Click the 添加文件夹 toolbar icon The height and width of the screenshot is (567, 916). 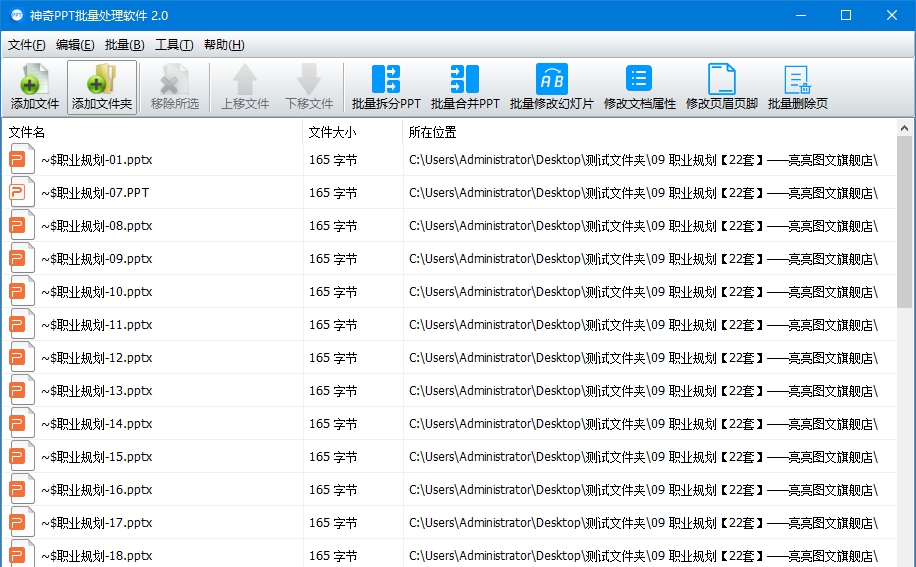(x=102, y=79)
